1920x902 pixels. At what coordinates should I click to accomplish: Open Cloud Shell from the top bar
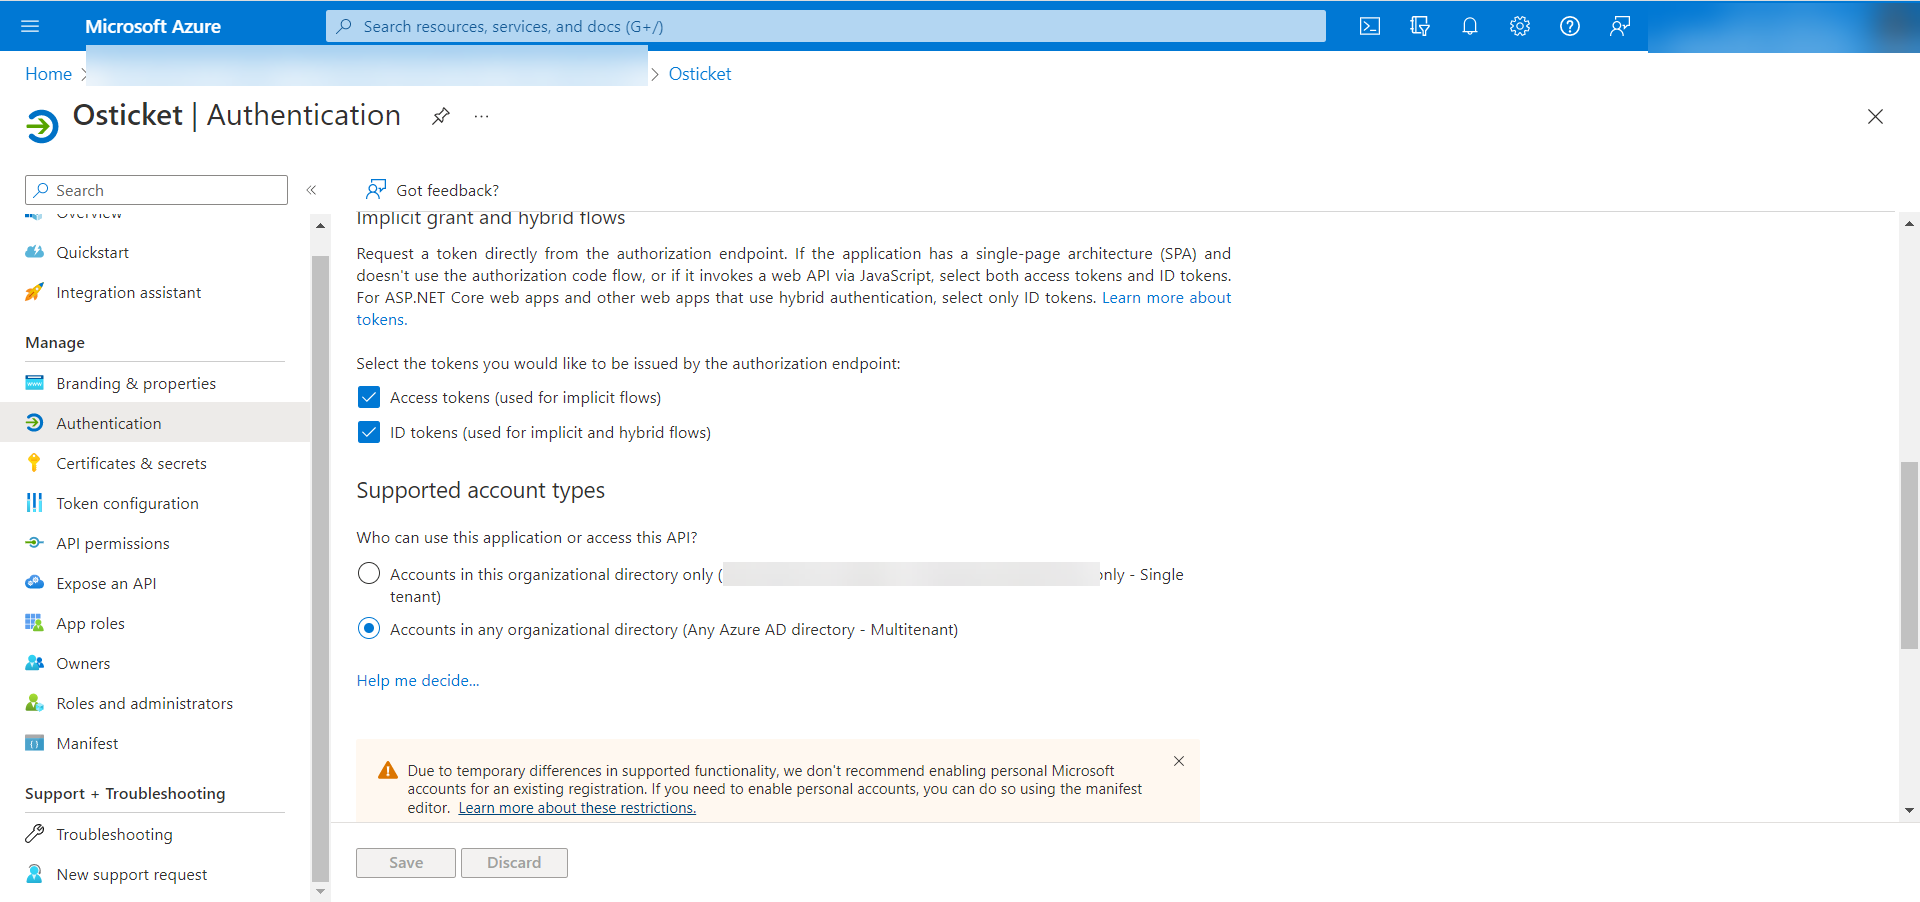[x=1370, y=26]
